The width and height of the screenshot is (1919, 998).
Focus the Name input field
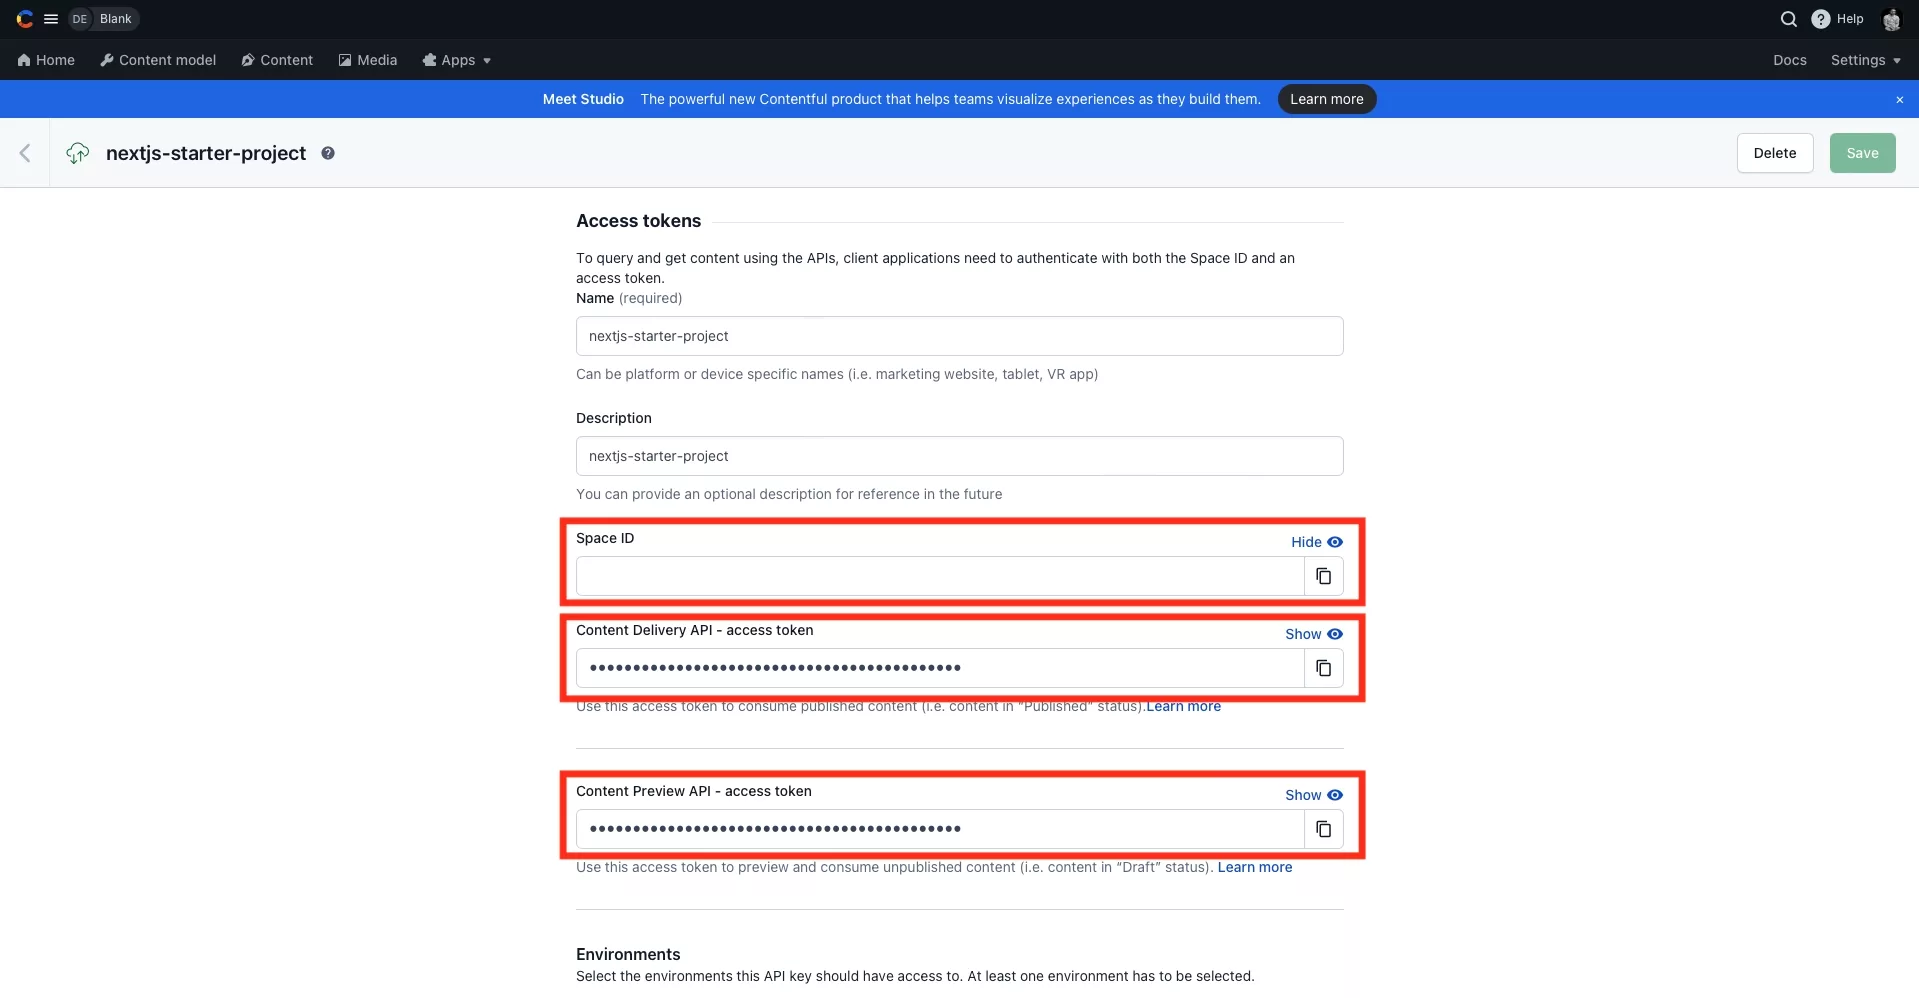(959, 336)
